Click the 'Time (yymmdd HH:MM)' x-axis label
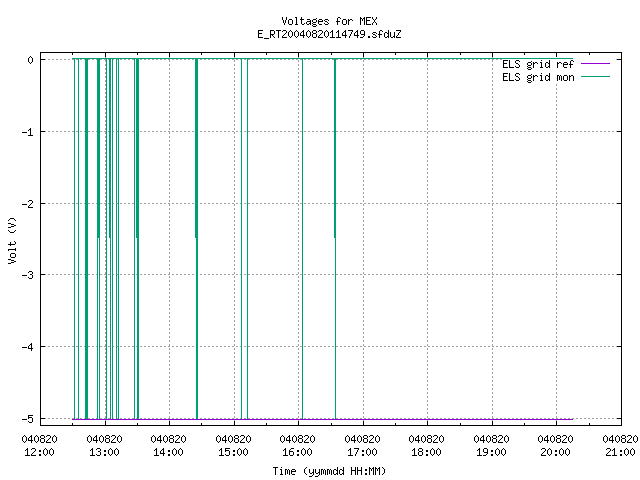Viewport: 640px width, 480px height. coord(329,471)
